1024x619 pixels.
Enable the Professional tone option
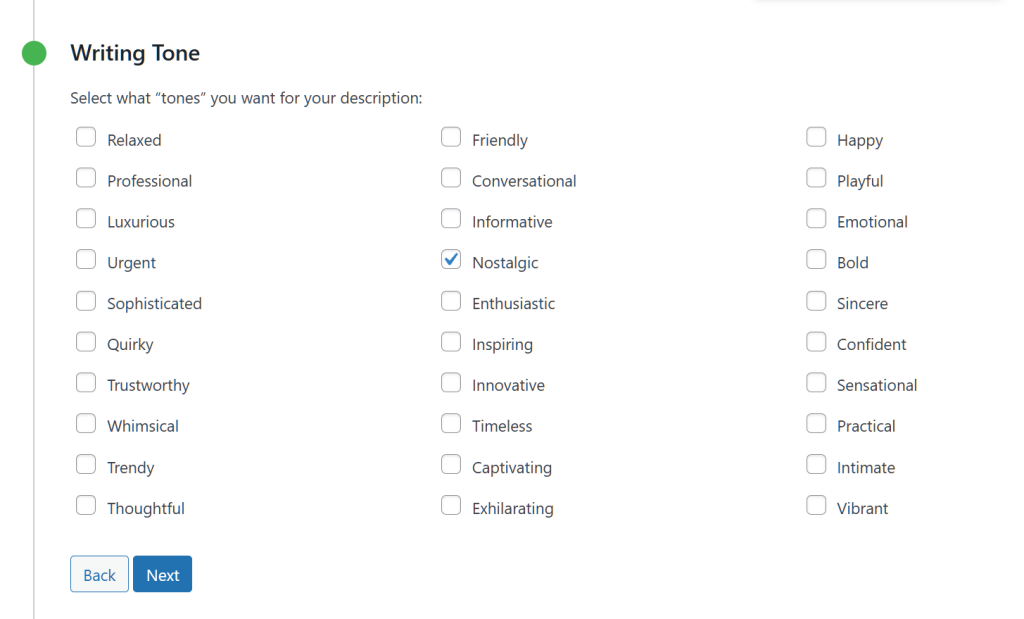click(x=86, y=179)
